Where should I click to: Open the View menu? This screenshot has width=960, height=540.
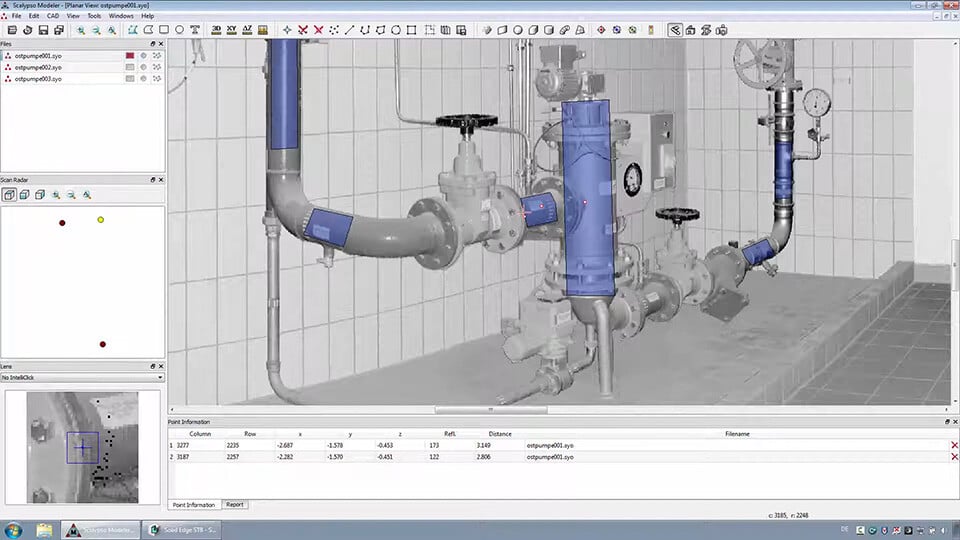pos(73,16)
